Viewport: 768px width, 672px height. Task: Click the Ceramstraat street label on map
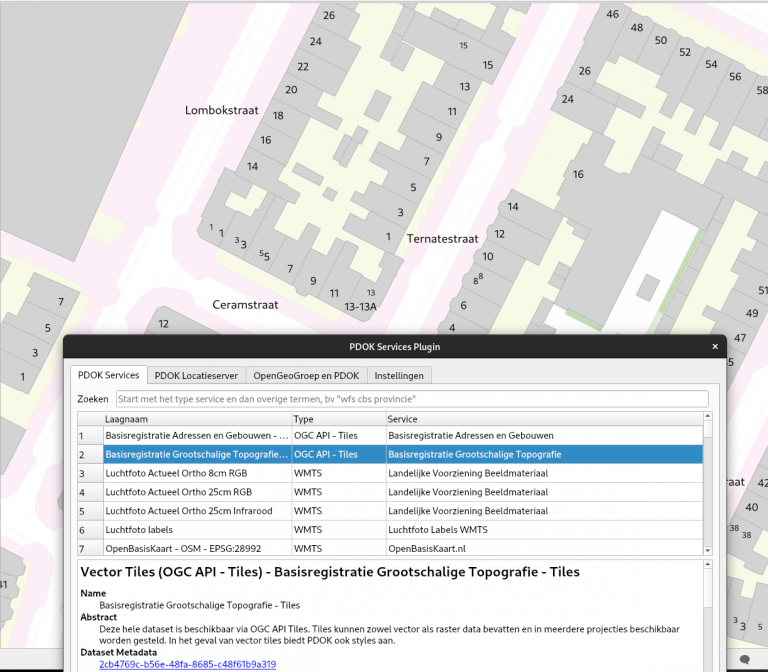[245, 305]
